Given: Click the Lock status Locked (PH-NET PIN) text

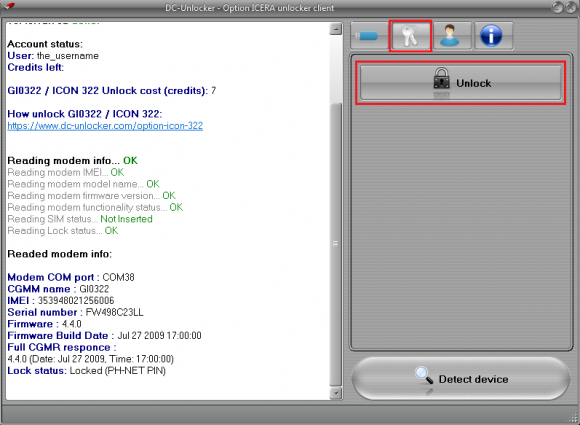Looking at the screenshot, I should (x=87, y=371).
